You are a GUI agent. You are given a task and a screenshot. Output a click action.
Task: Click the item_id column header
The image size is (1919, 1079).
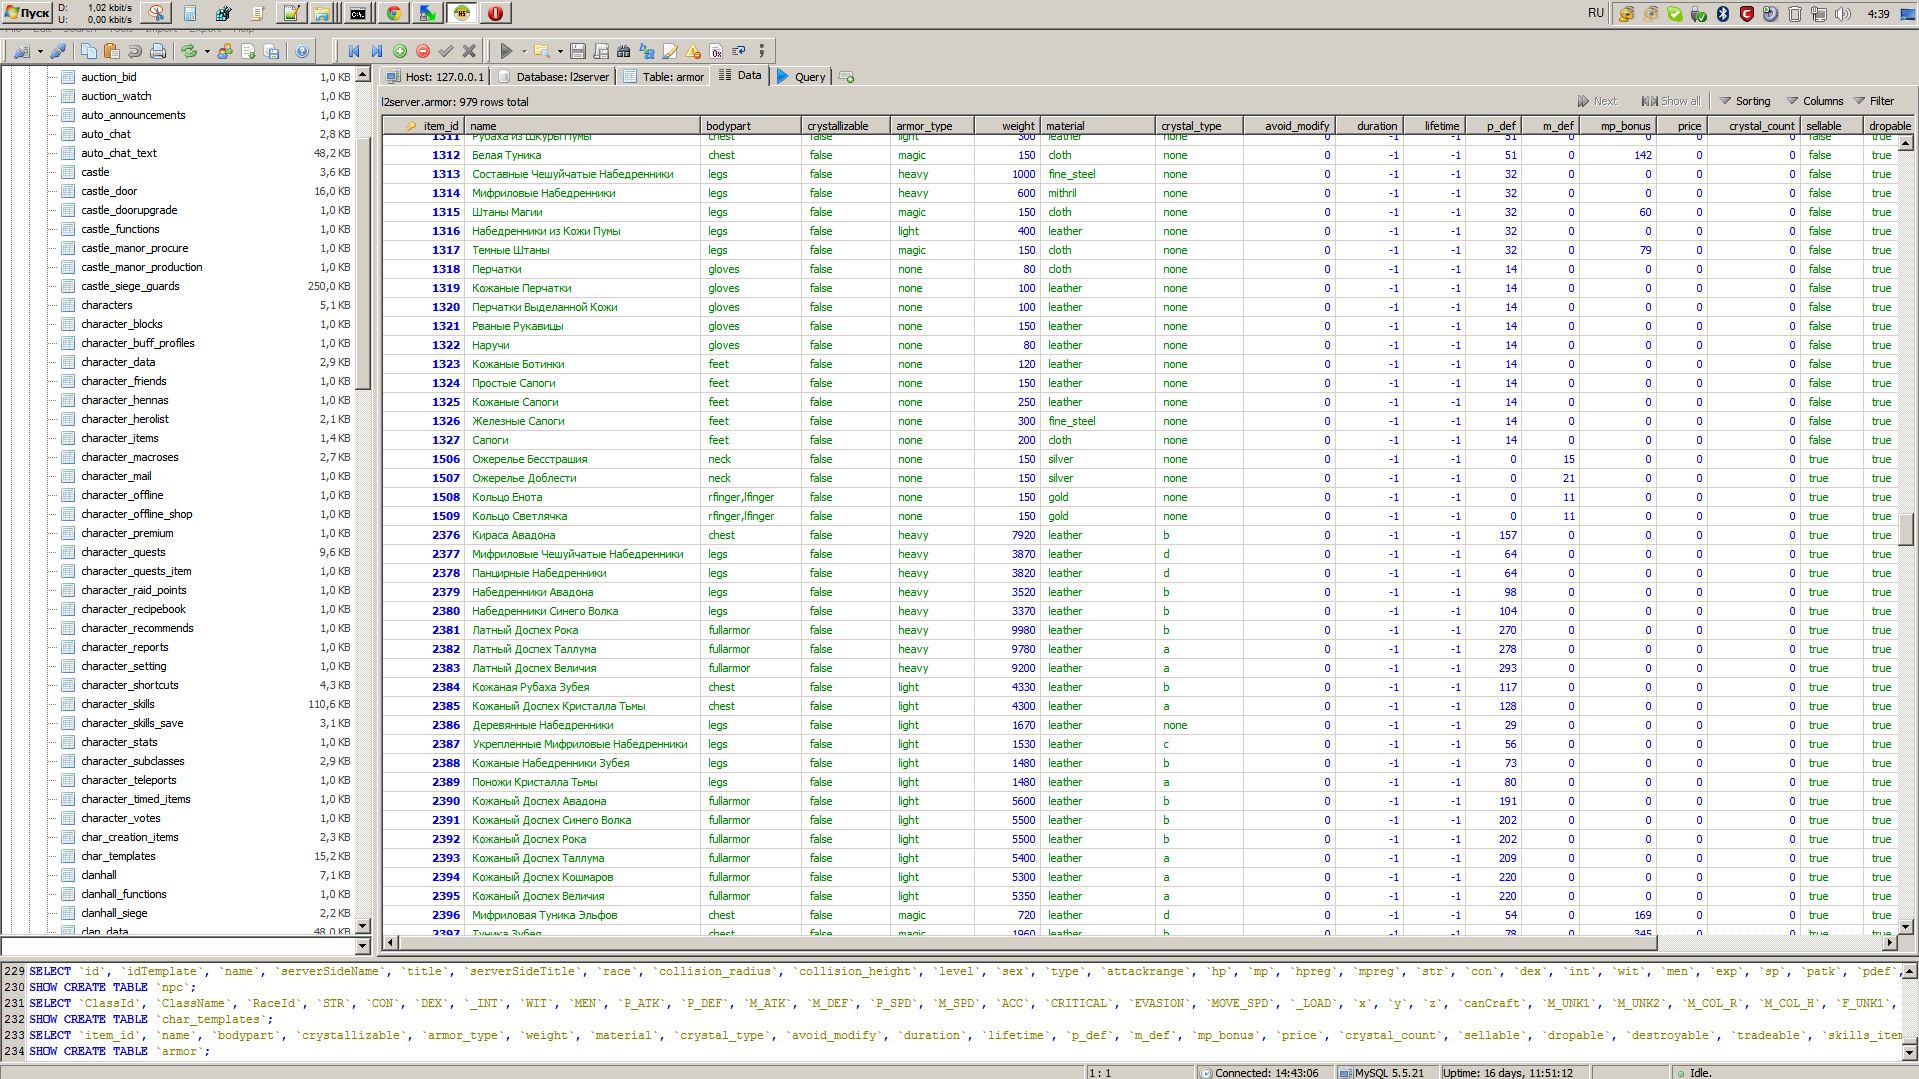click(x=424, y=126)
